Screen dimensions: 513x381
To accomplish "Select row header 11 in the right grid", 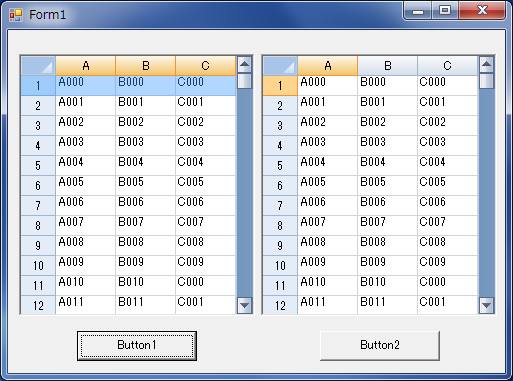I will (280, 286).
